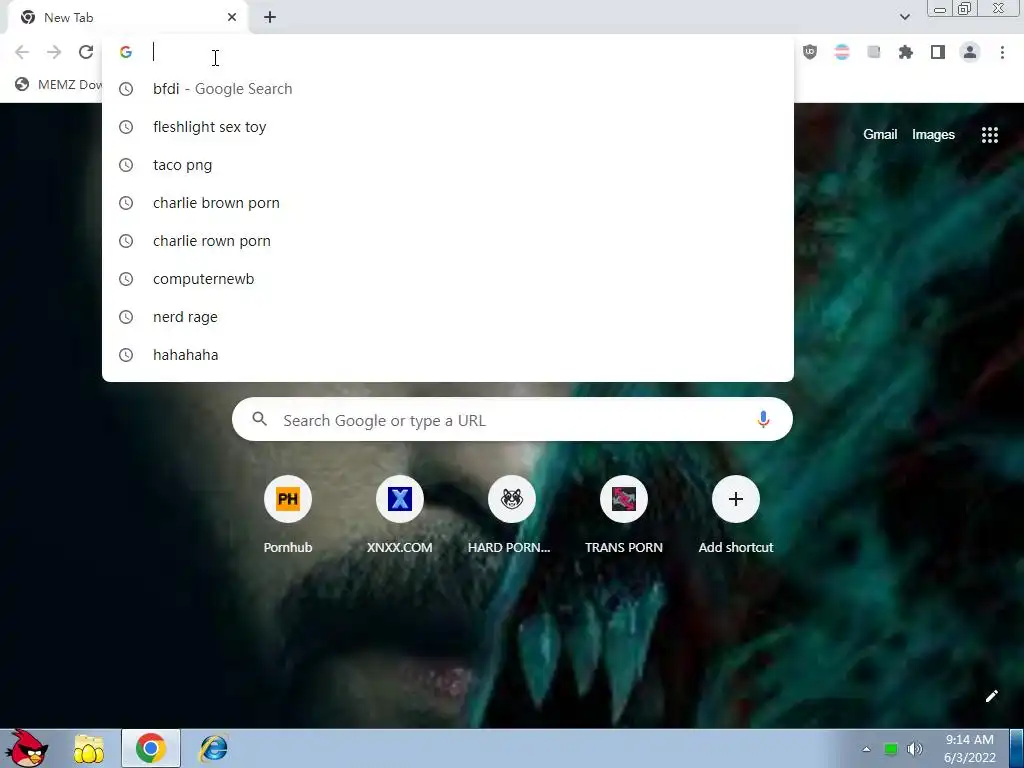Viewport: 1024px width, 768px height.
Task: Select the 'computernewb' suggestion
Action: (448, 279)
